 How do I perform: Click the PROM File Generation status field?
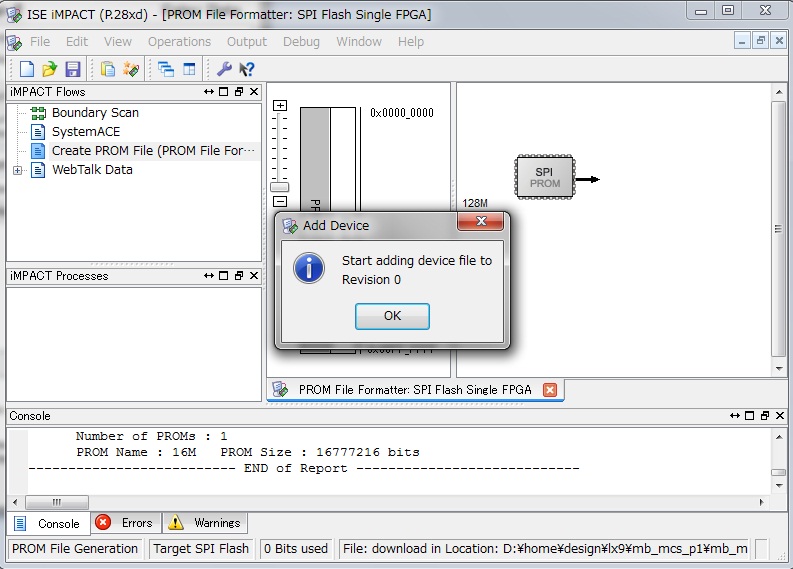click(75, 549)
